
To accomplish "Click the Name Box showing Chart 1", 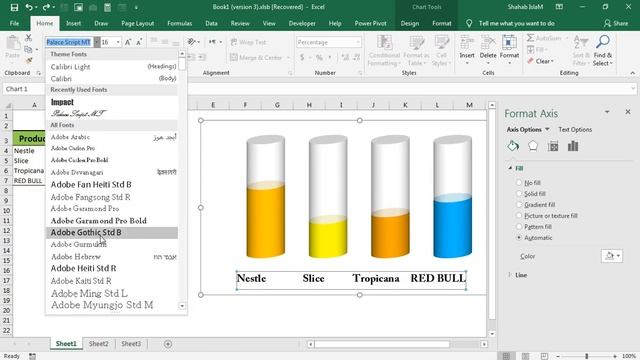I will 24,89.
